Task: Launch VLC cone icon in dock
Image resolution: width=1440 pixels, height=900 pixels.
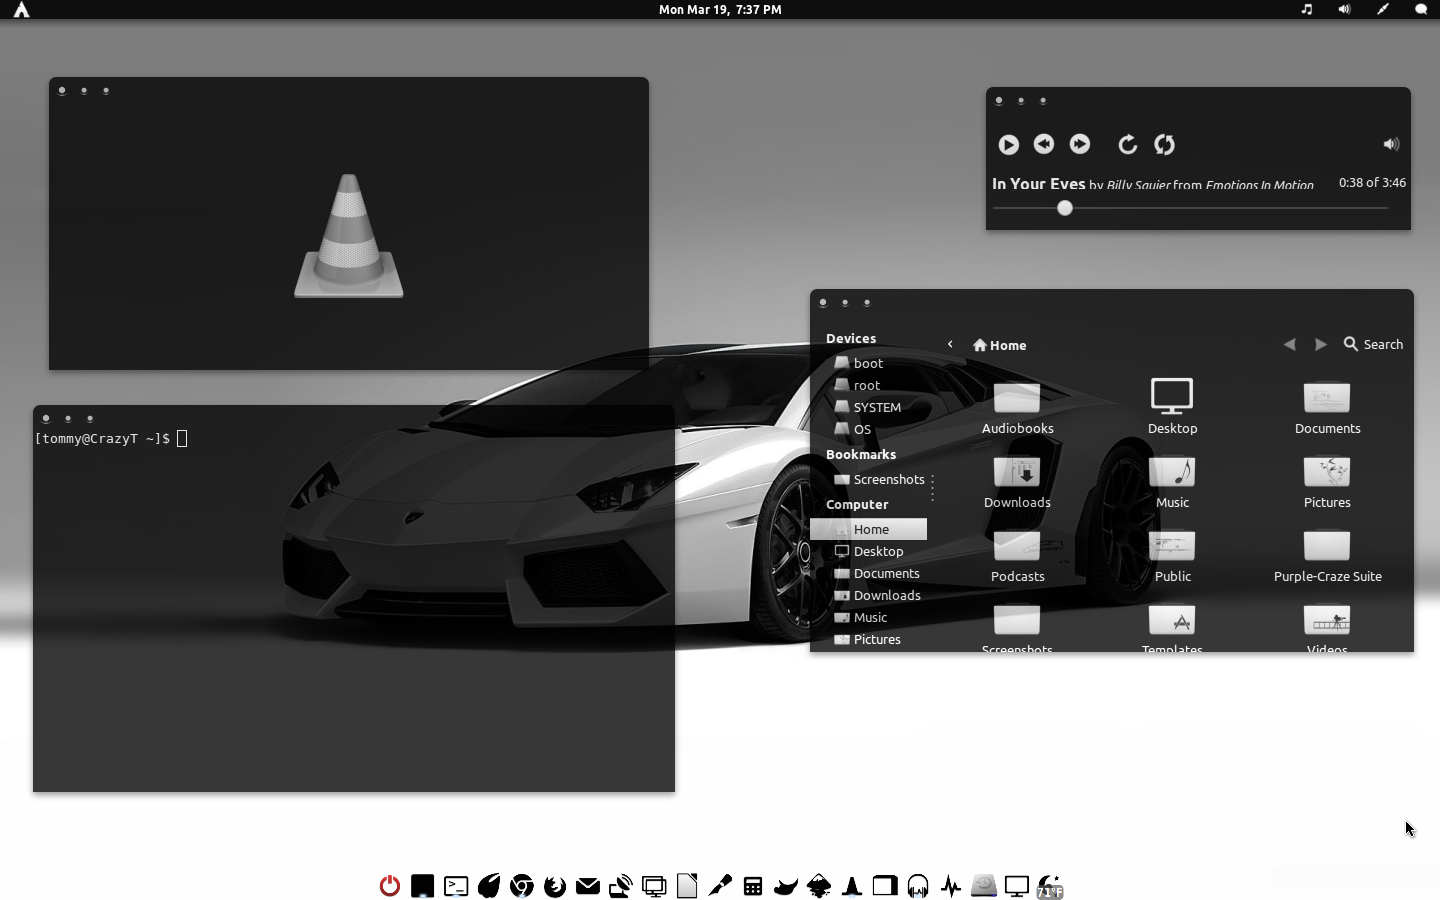Action: pyautogui.click(x=852, y=886)
